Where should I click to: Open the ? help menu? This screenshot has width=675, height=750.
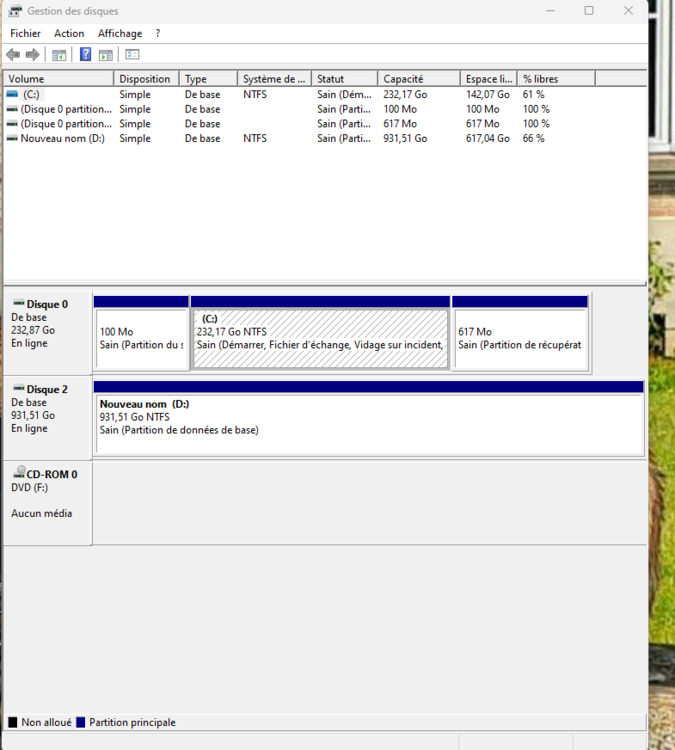(x=157, y=33)
